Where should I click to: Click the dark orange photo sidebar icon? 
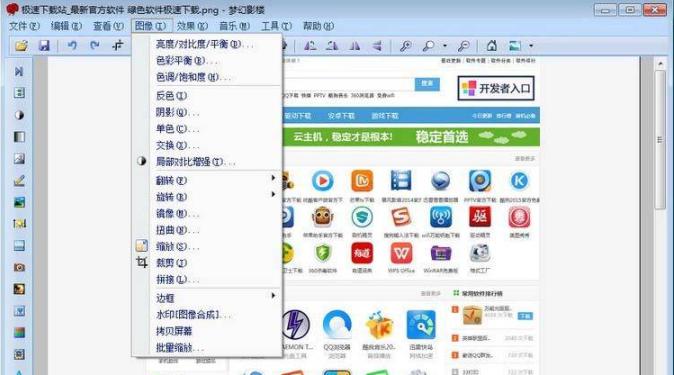point(19,289)
